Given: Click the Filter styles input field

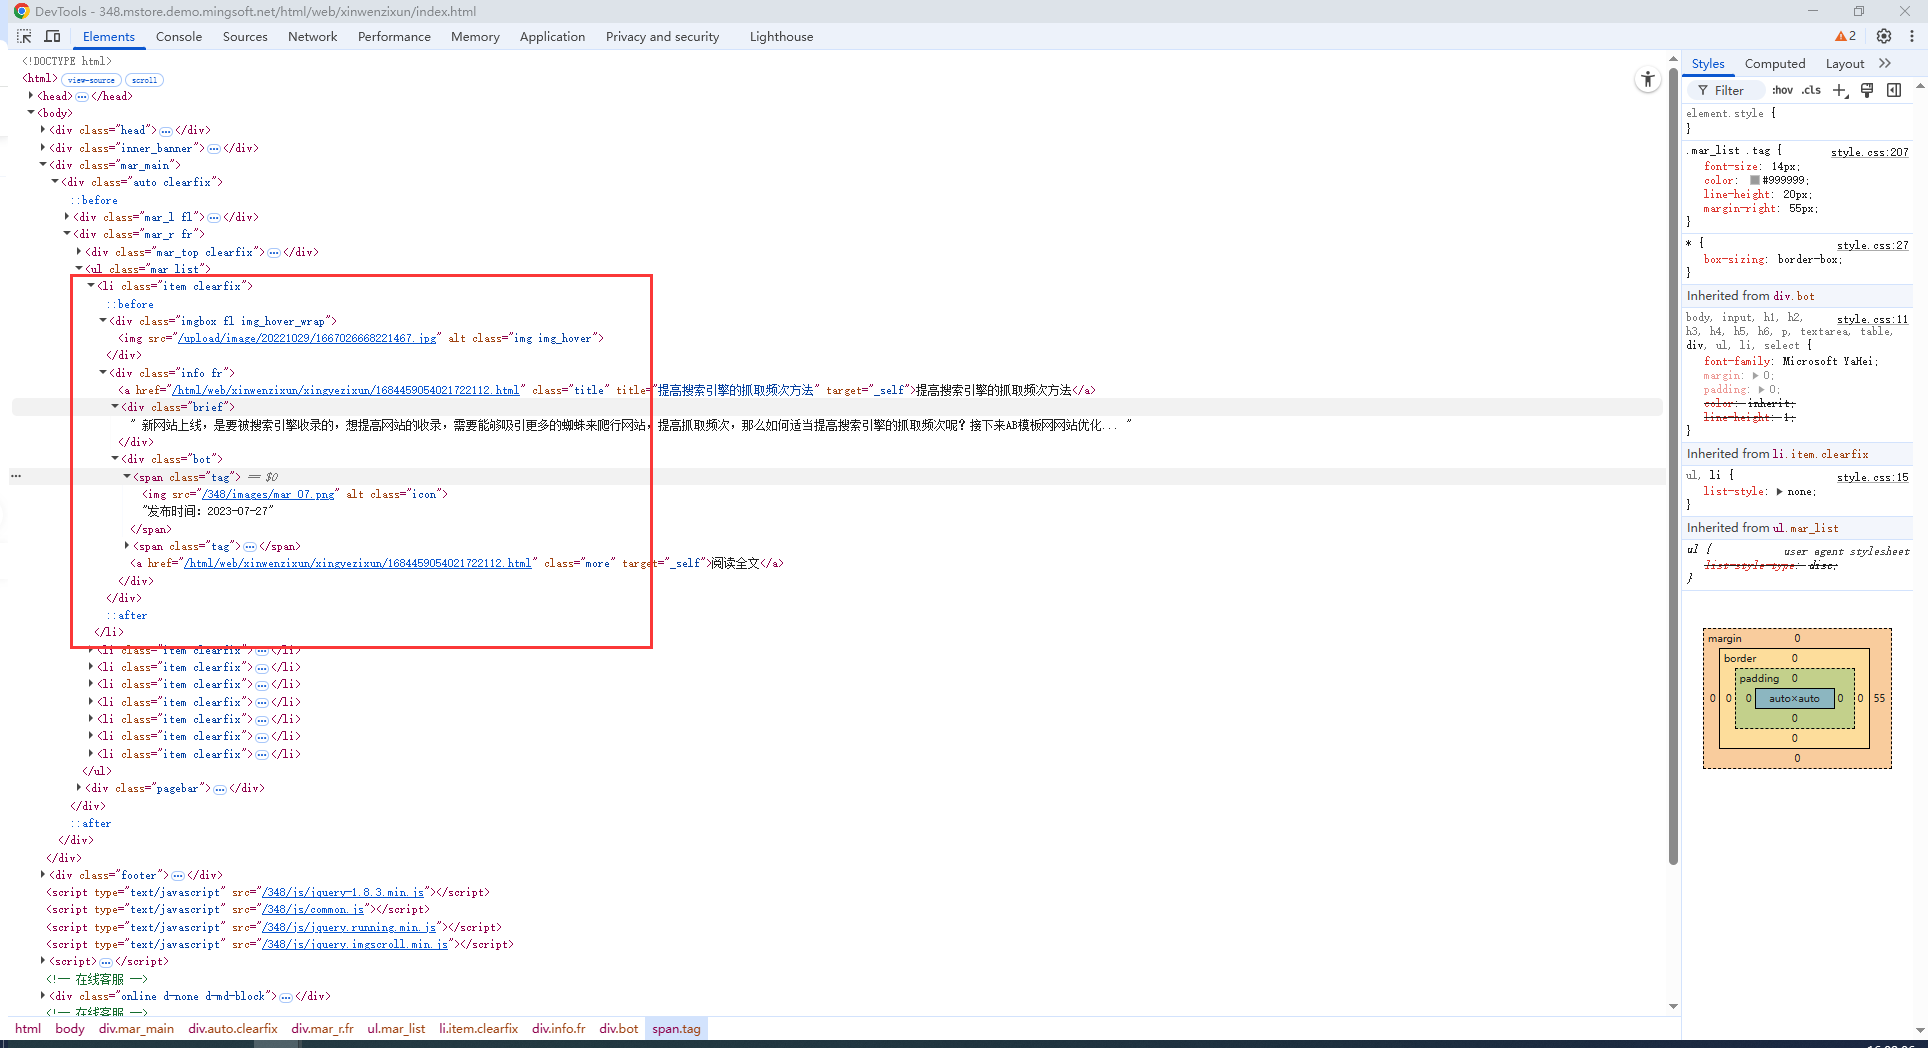Looking at the screenshot, I should click(x=1729, y=90).
